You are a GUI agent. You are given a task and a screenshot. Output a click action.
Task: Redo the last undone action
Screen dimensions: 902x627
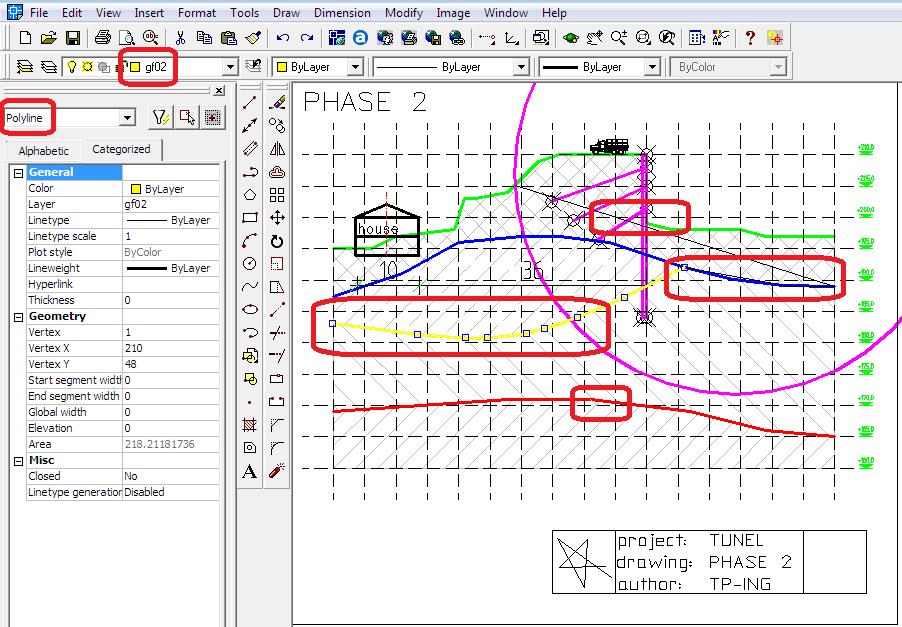[x=307, y=38]
